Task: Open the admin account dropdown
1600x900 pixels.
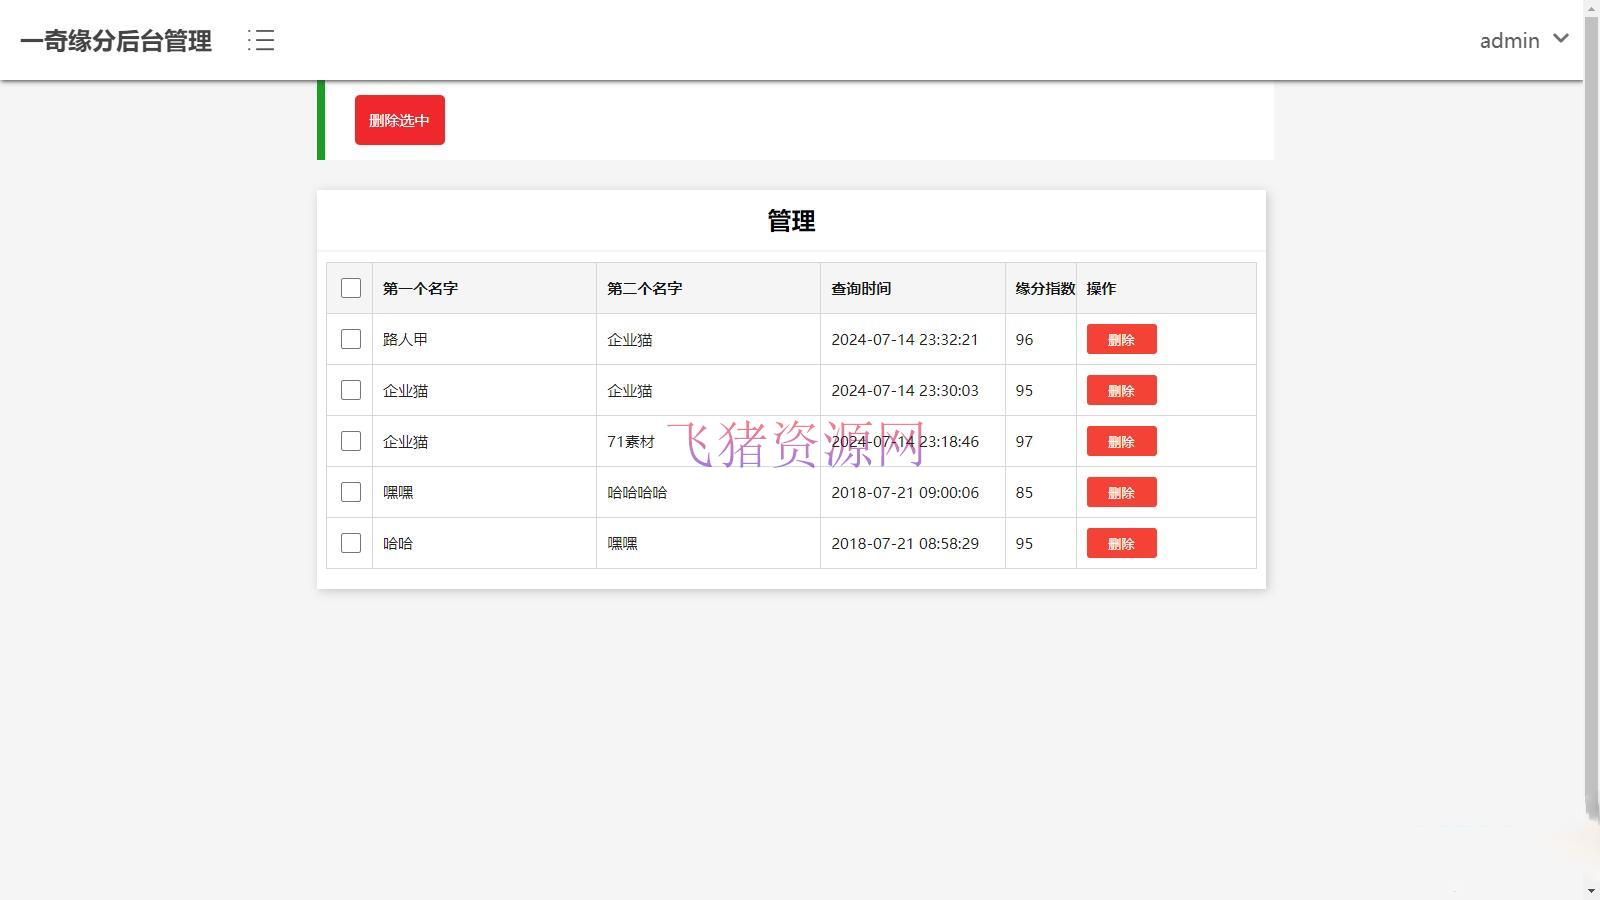Action: point(1510,40)
